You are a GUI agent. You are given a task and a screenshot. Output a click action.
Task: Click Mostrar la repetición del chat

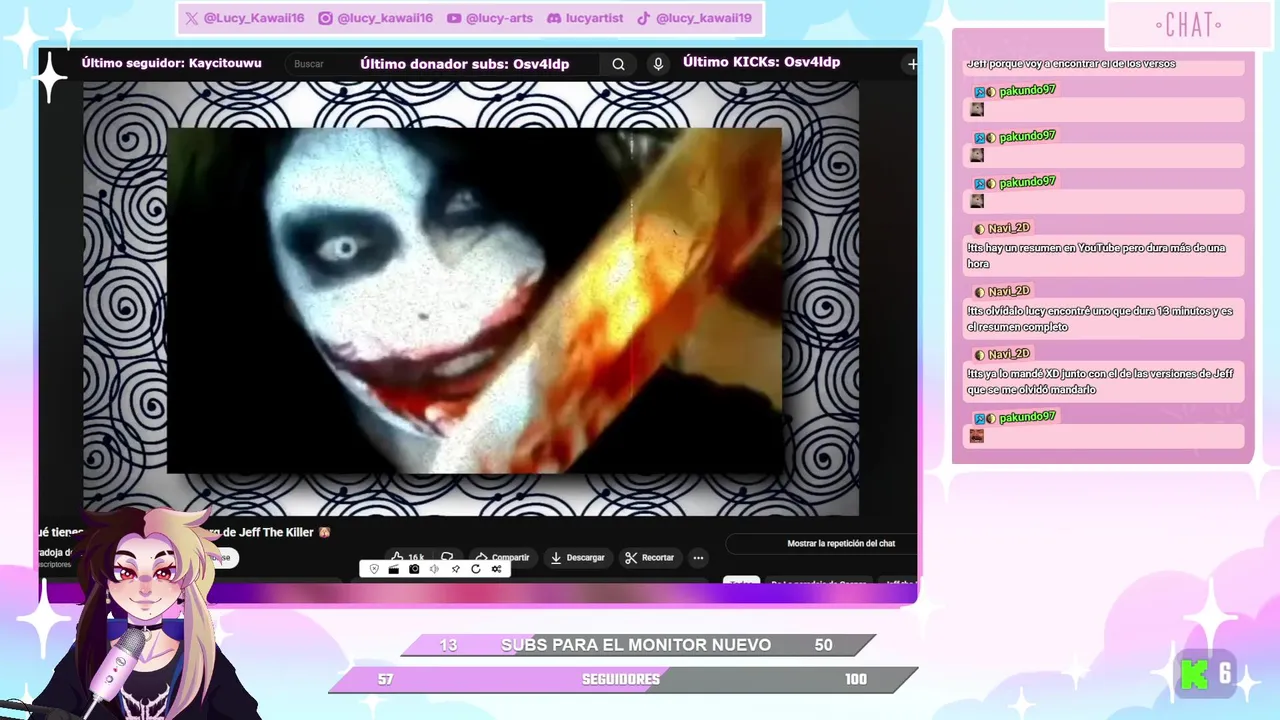pos(840,543)
